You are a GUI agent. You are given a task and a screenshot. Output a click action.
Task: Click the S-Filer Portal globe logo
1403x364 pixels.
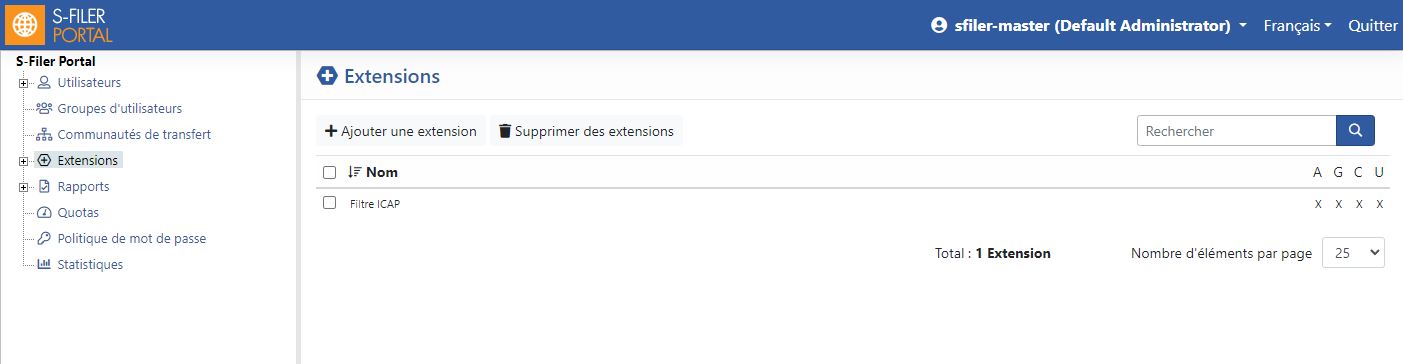[x=24, y=25]
